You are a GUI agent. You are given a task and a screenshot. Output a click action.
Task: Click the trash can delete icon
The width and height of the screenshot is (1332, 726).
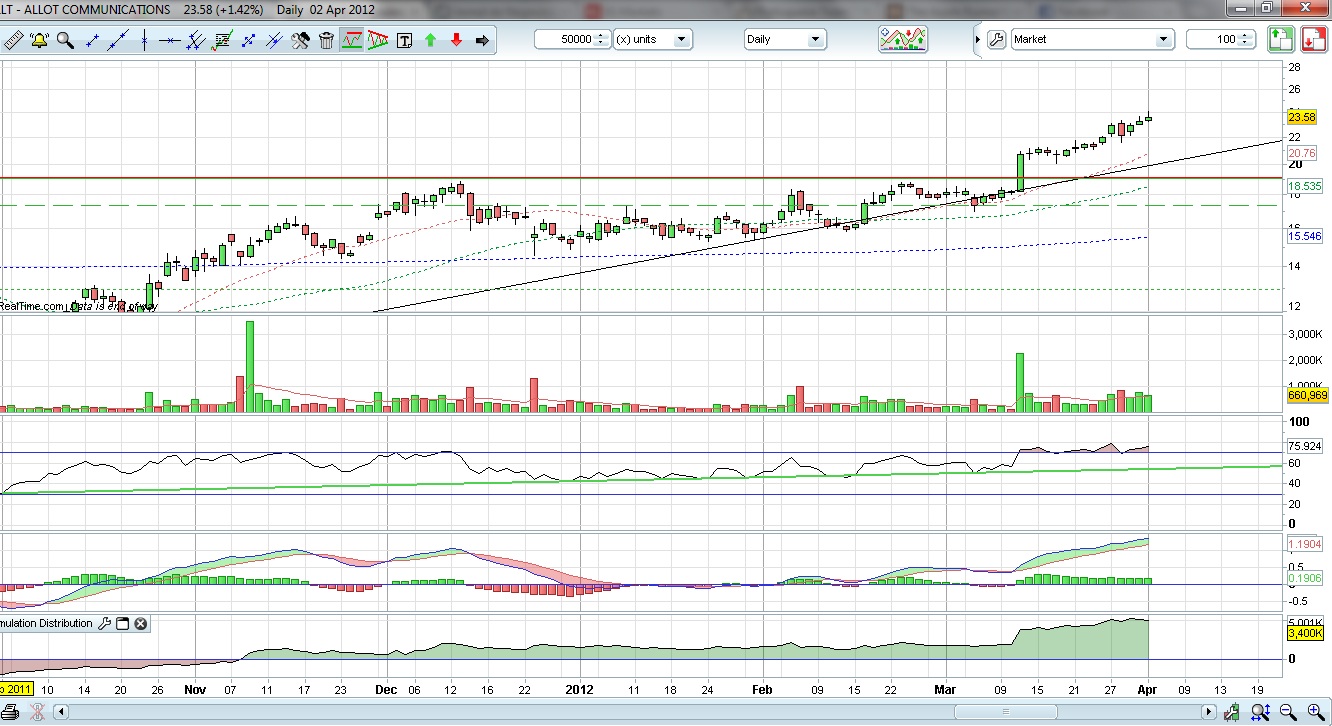326,40
